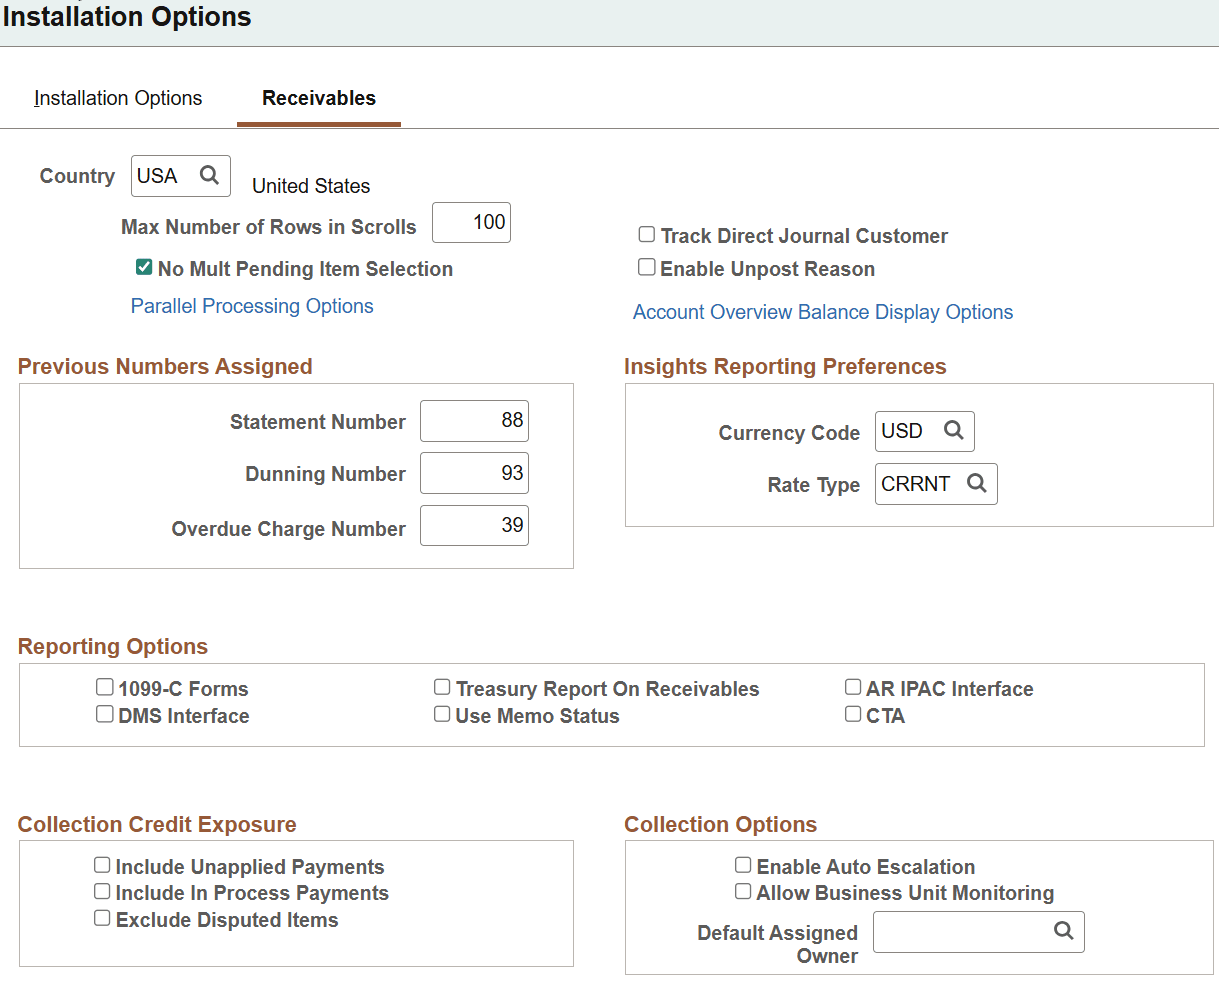
Task: Switch to the Installation Options tab
Action: pos(118,98)
